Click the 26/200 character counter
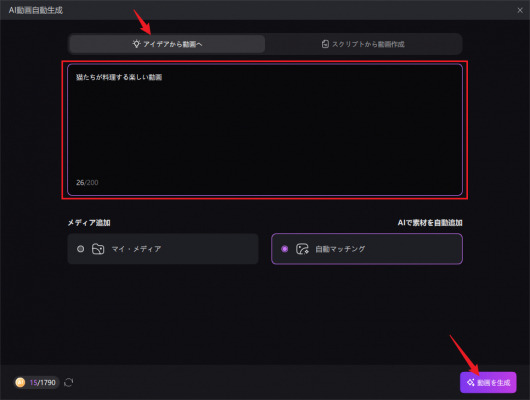 87,183
